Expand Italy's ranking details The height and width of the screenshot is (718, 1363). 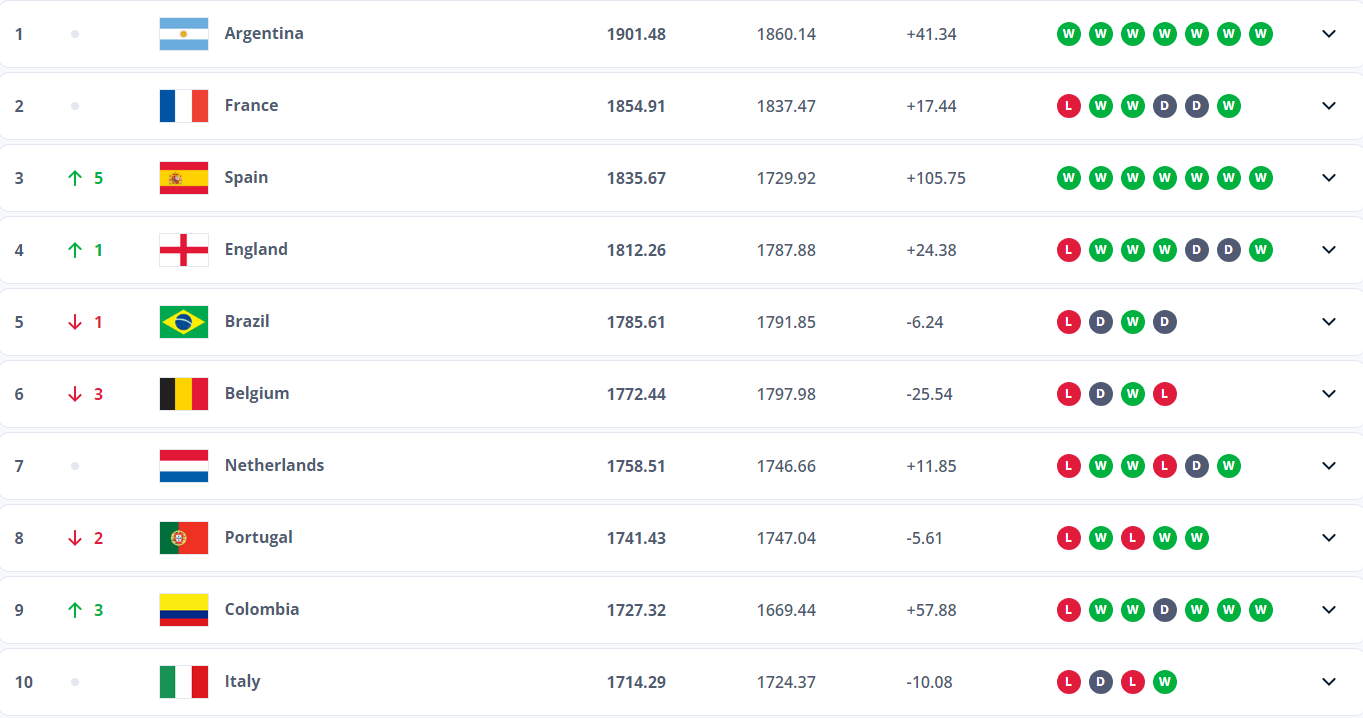point(1329,682)
